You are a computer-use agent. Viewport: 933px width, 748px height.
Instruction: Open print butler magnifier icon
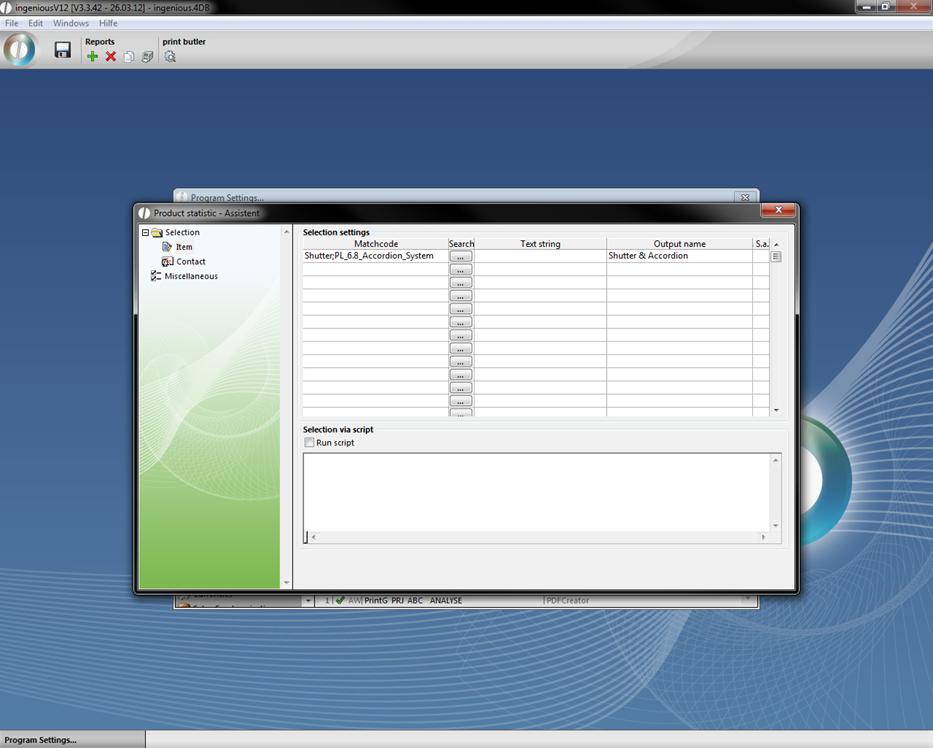[170, 57]
